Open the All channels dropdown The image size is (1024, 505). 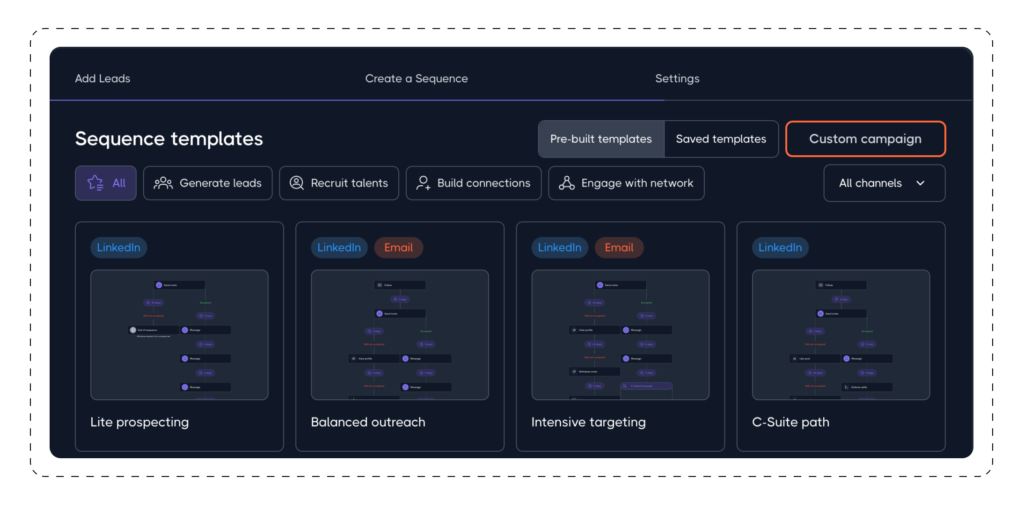(884, 183)
